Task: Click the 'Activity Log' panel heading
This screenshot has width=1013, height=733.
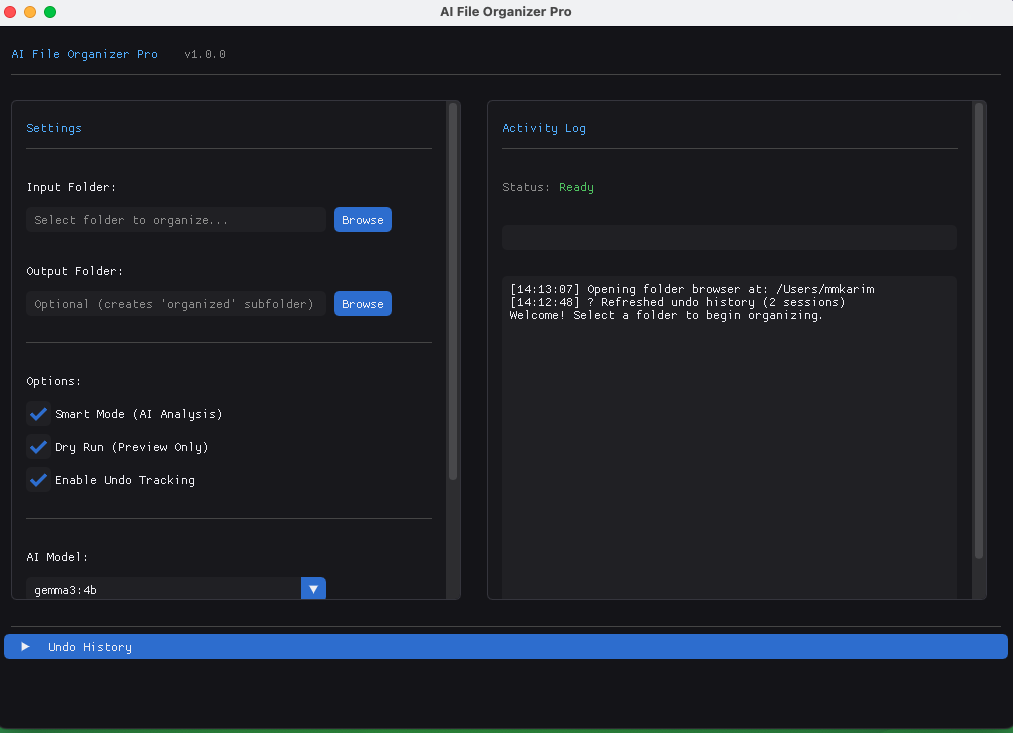Action: (x=544, y=128)
